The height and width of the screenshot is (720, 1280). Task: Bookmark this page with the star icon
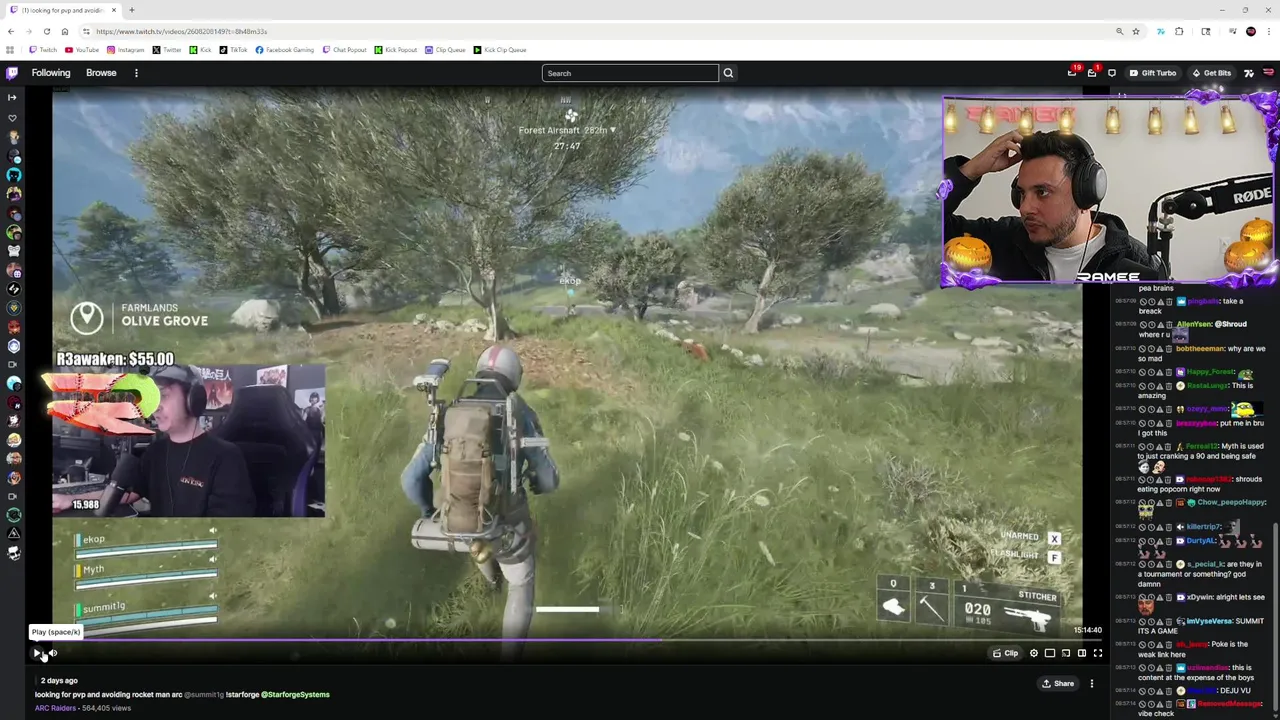(1136, 32)
